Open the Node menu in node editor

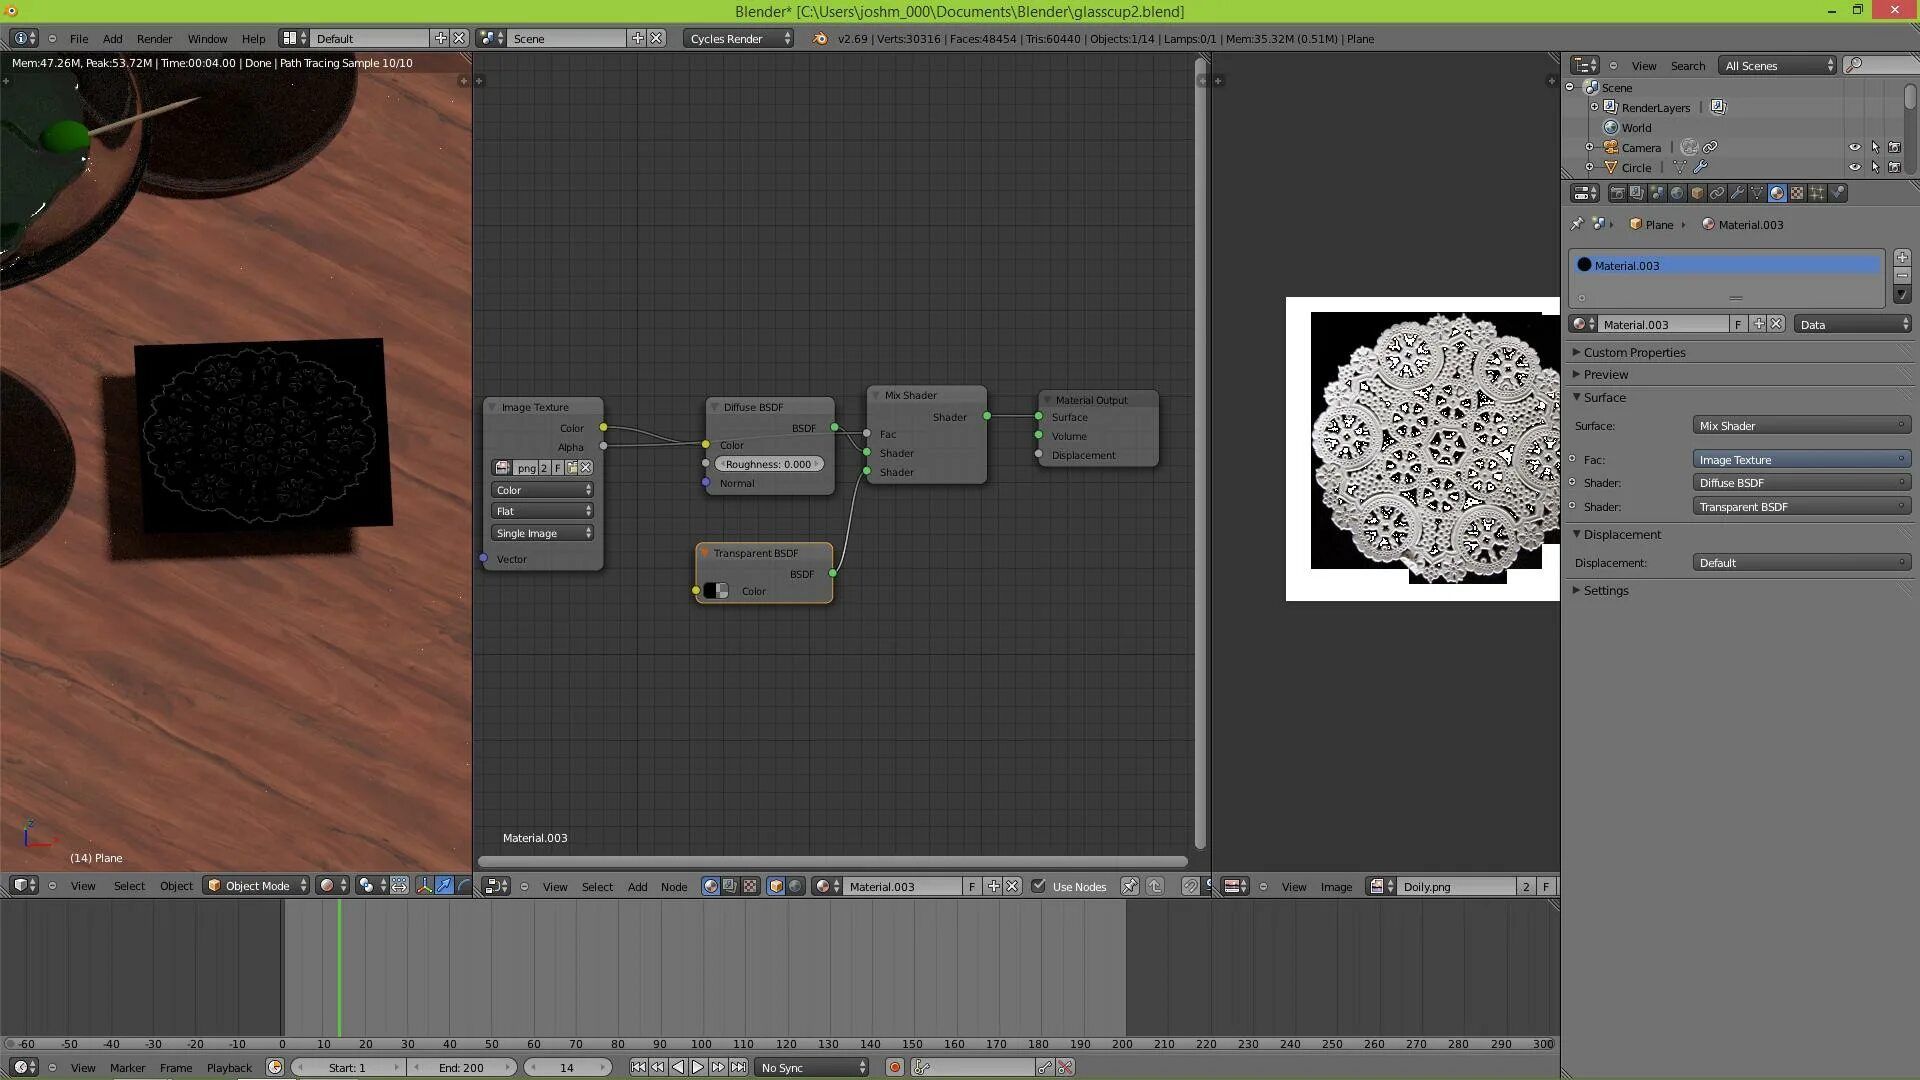[673, 886]
